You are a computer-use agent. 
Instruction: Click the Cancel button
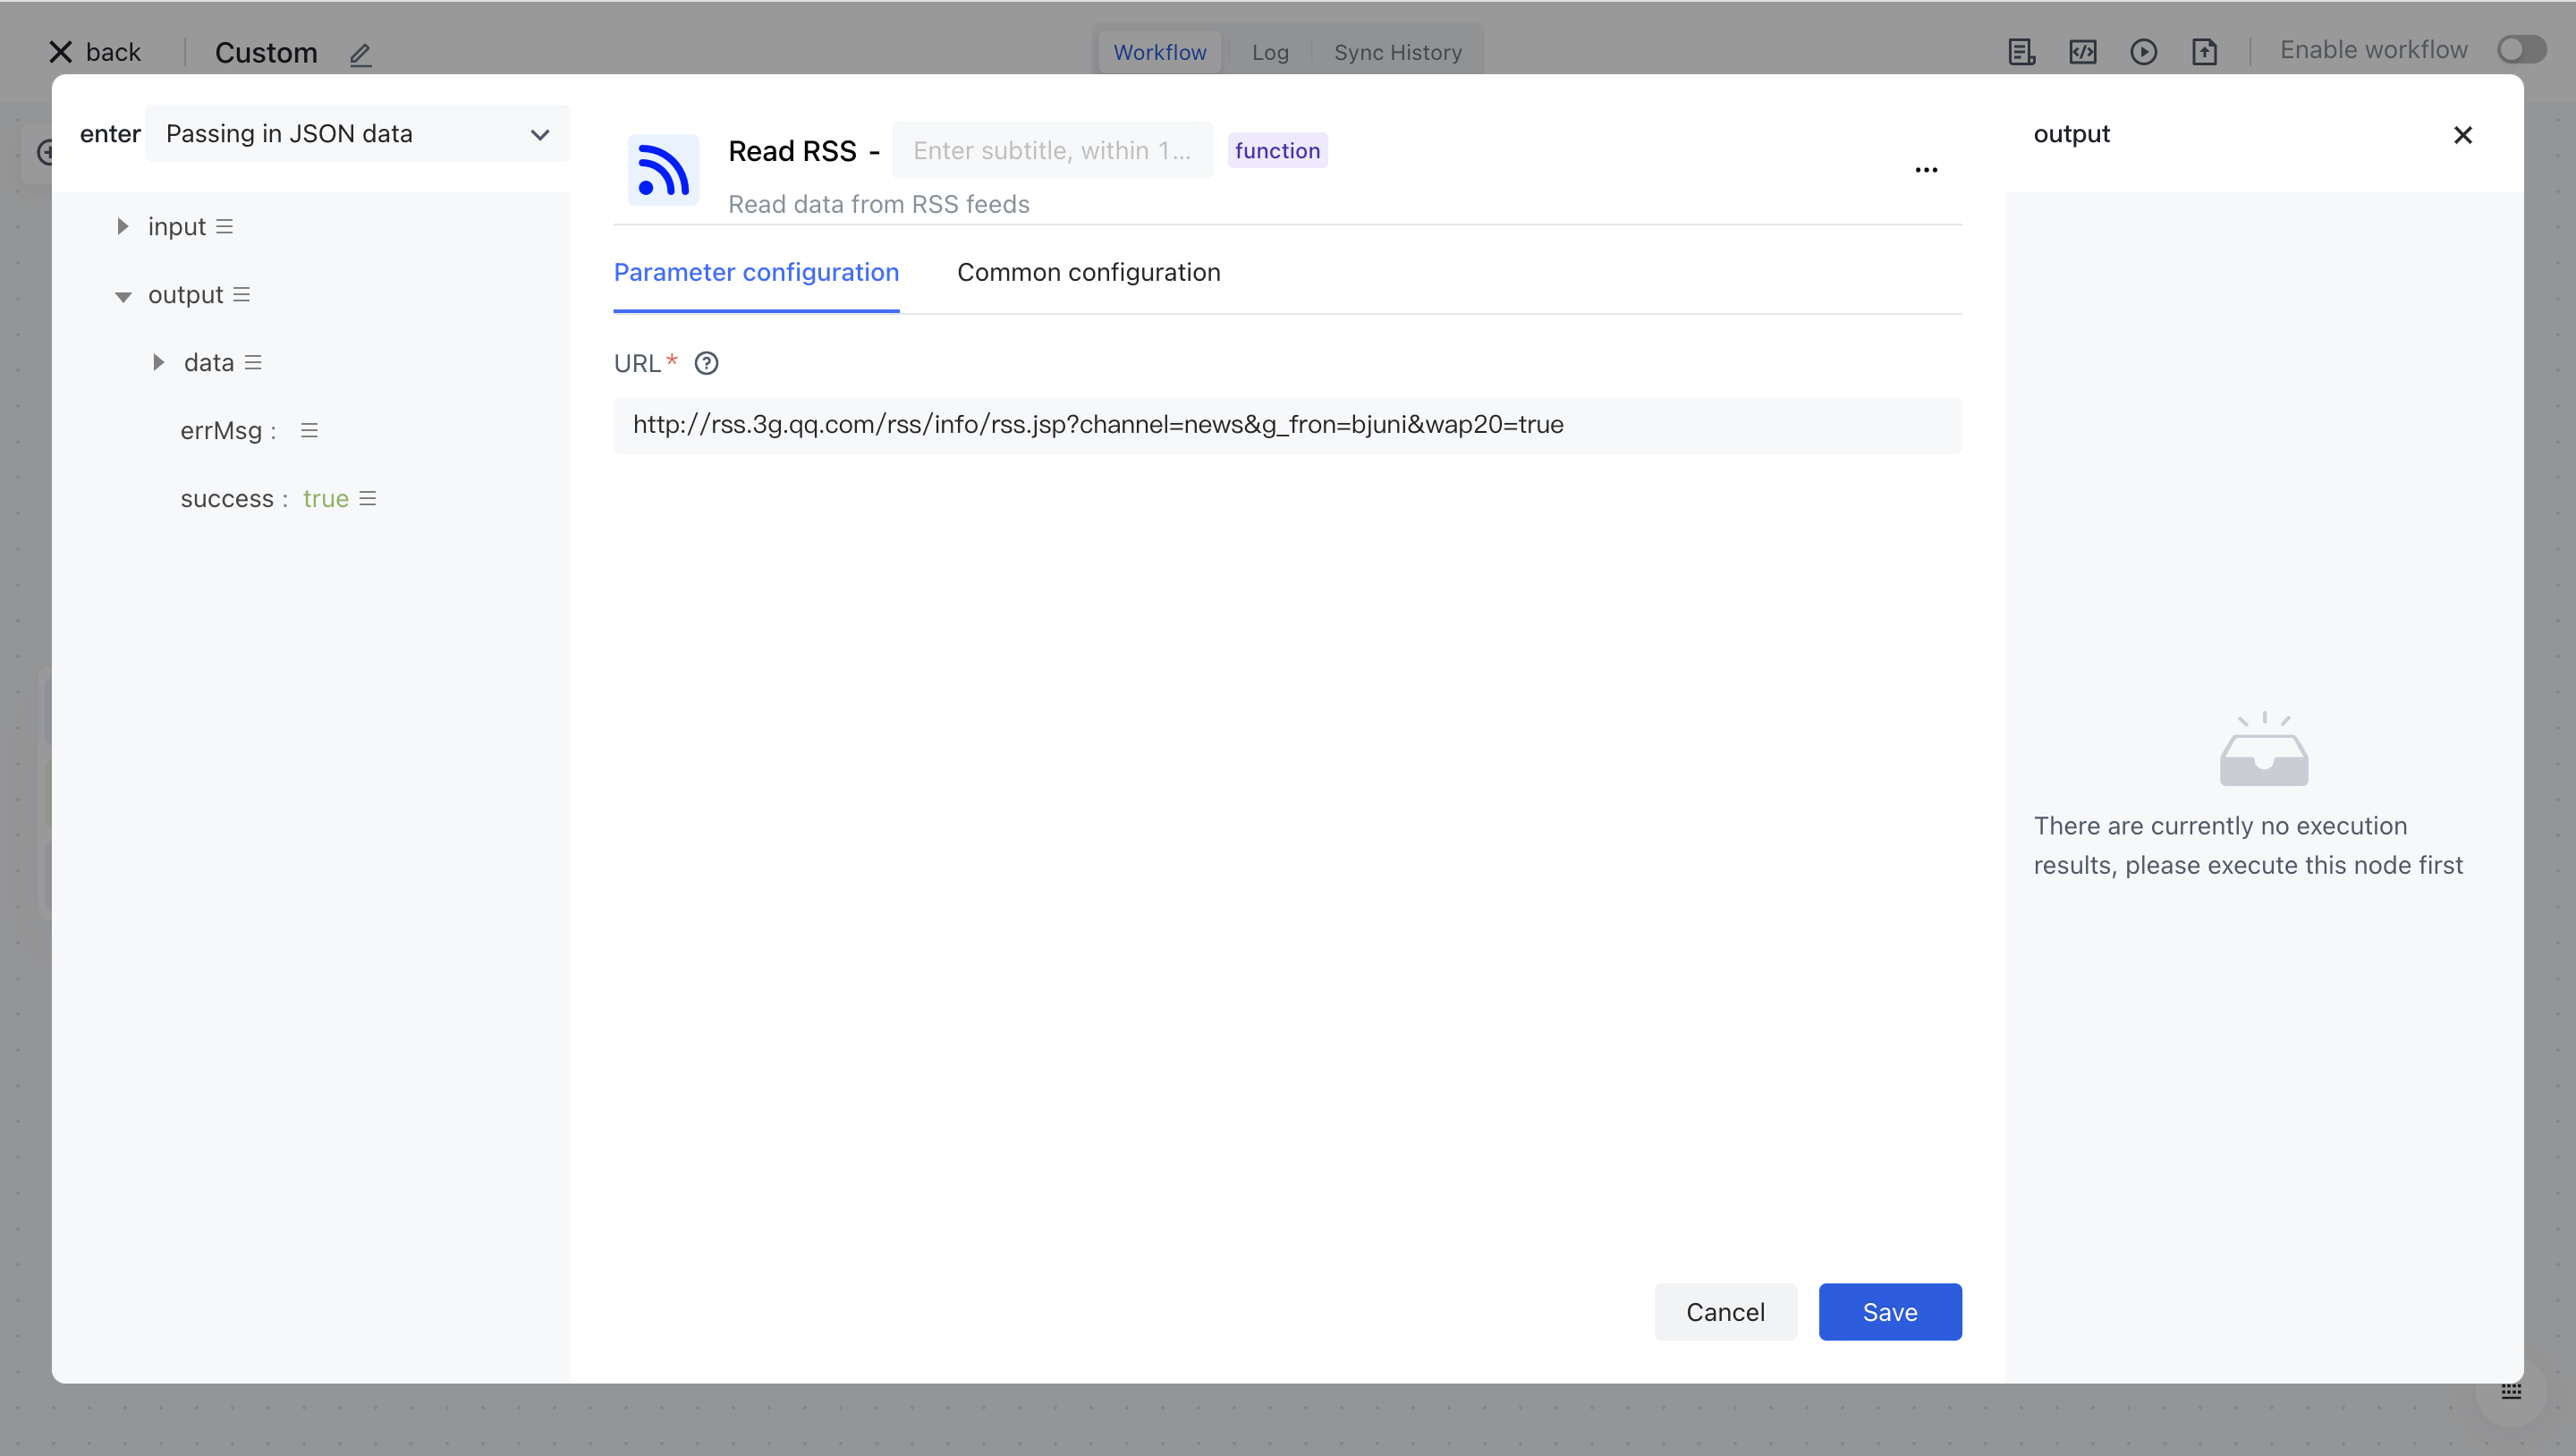(x=1725, y=1311)
